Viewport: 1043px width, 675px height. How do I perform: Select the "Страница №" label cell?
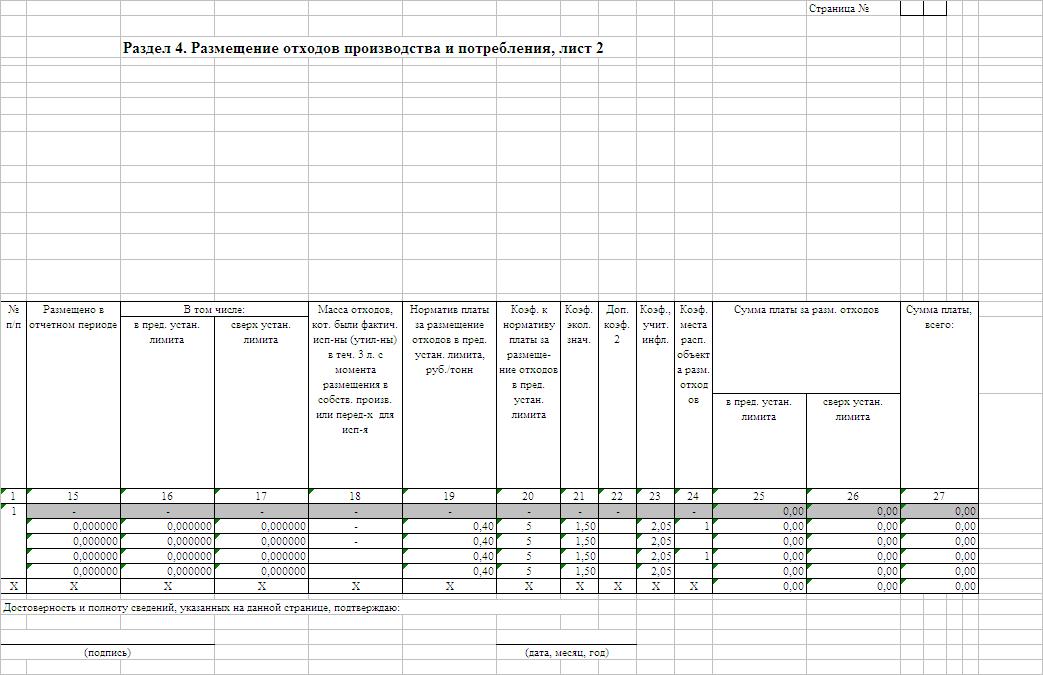click(839, 9)
